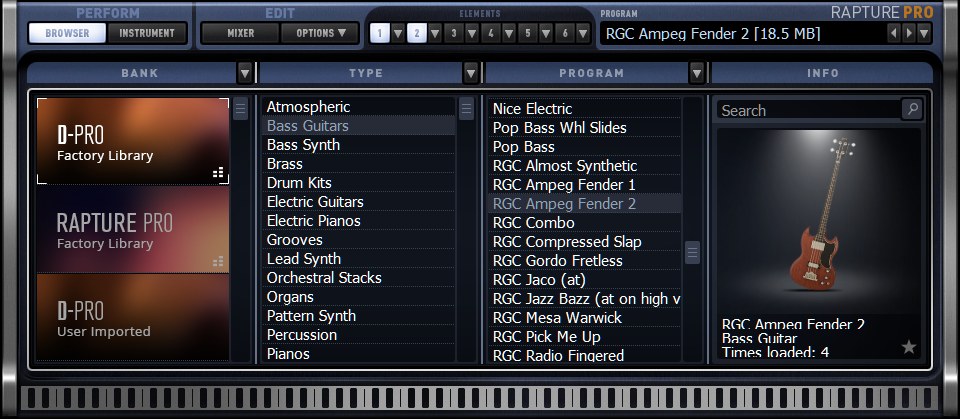This screenshot has width=960, height=419.
Task: Load the Nice Electric program
Action: click(x=585, y=108)
